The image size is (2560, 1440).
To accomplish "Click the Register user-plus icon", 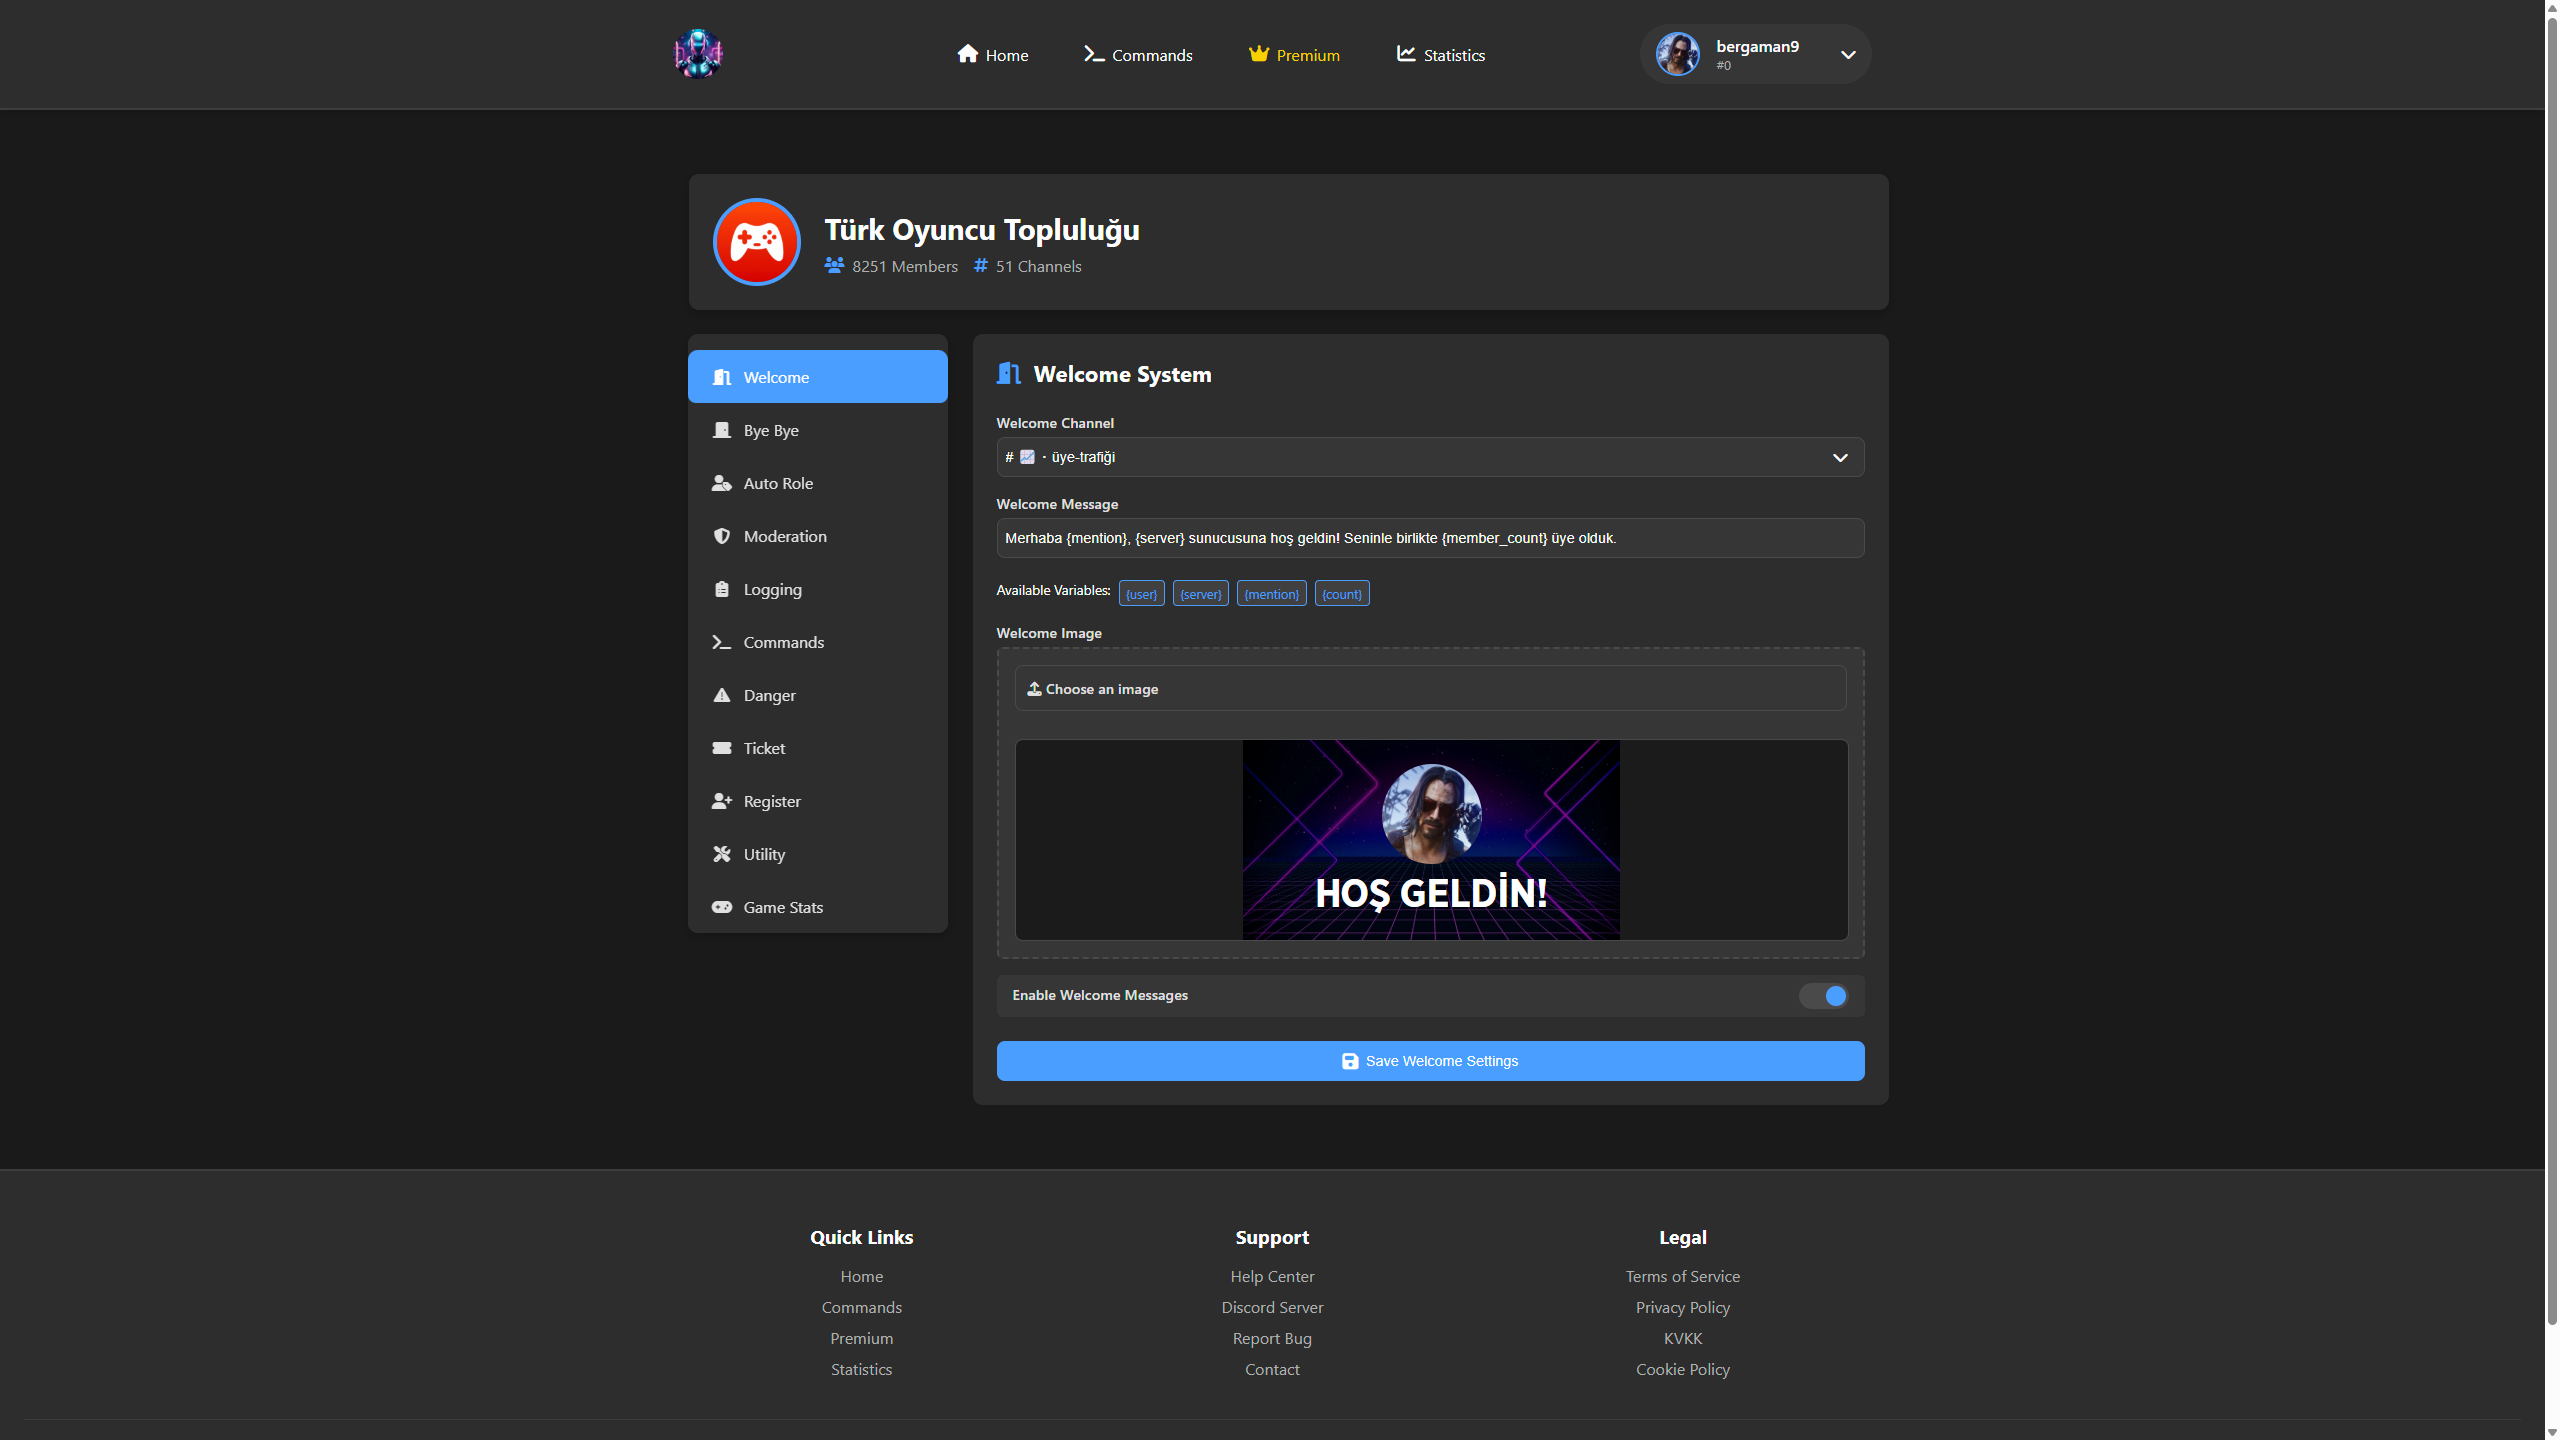I will coord(722,801).
